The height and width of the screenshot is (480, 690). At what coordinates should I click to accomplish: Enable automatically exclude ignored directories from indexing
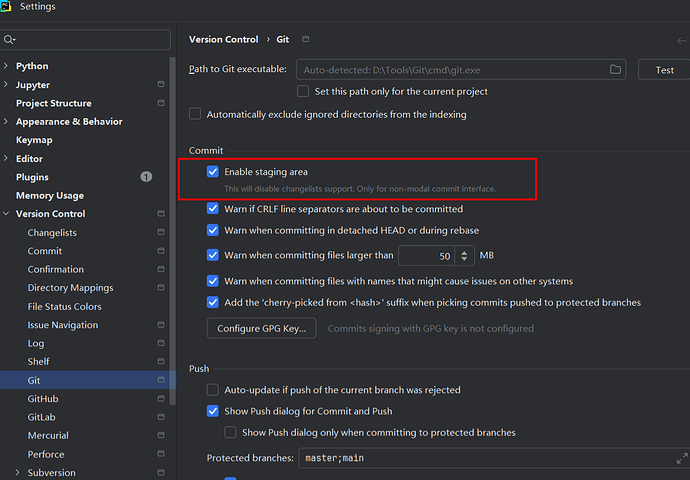195,114
